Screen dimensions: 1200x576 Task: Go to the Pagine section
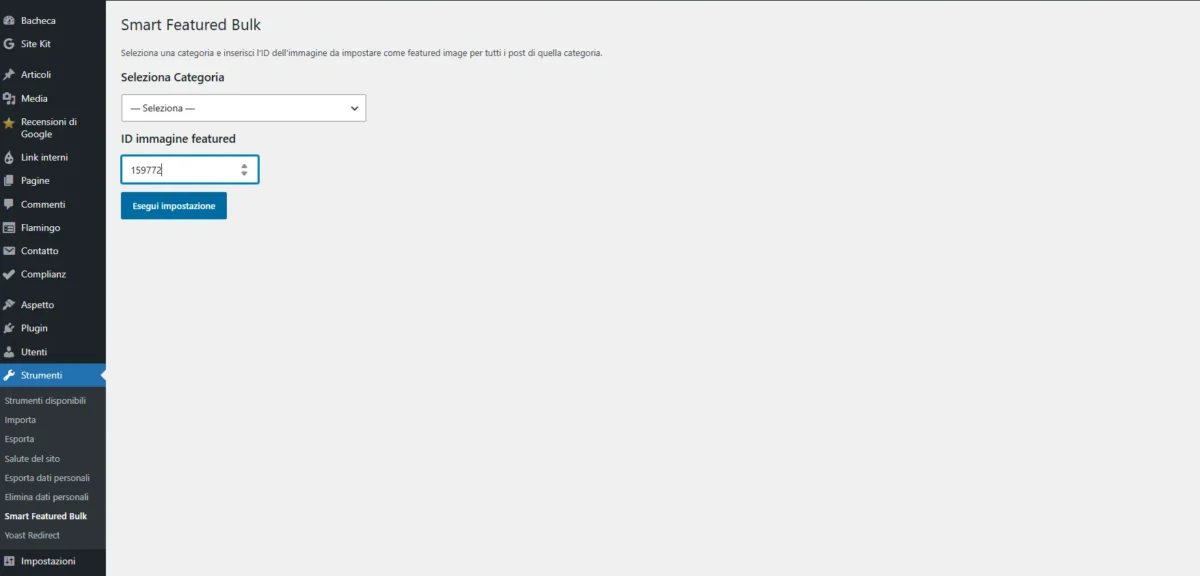point(53,181)
